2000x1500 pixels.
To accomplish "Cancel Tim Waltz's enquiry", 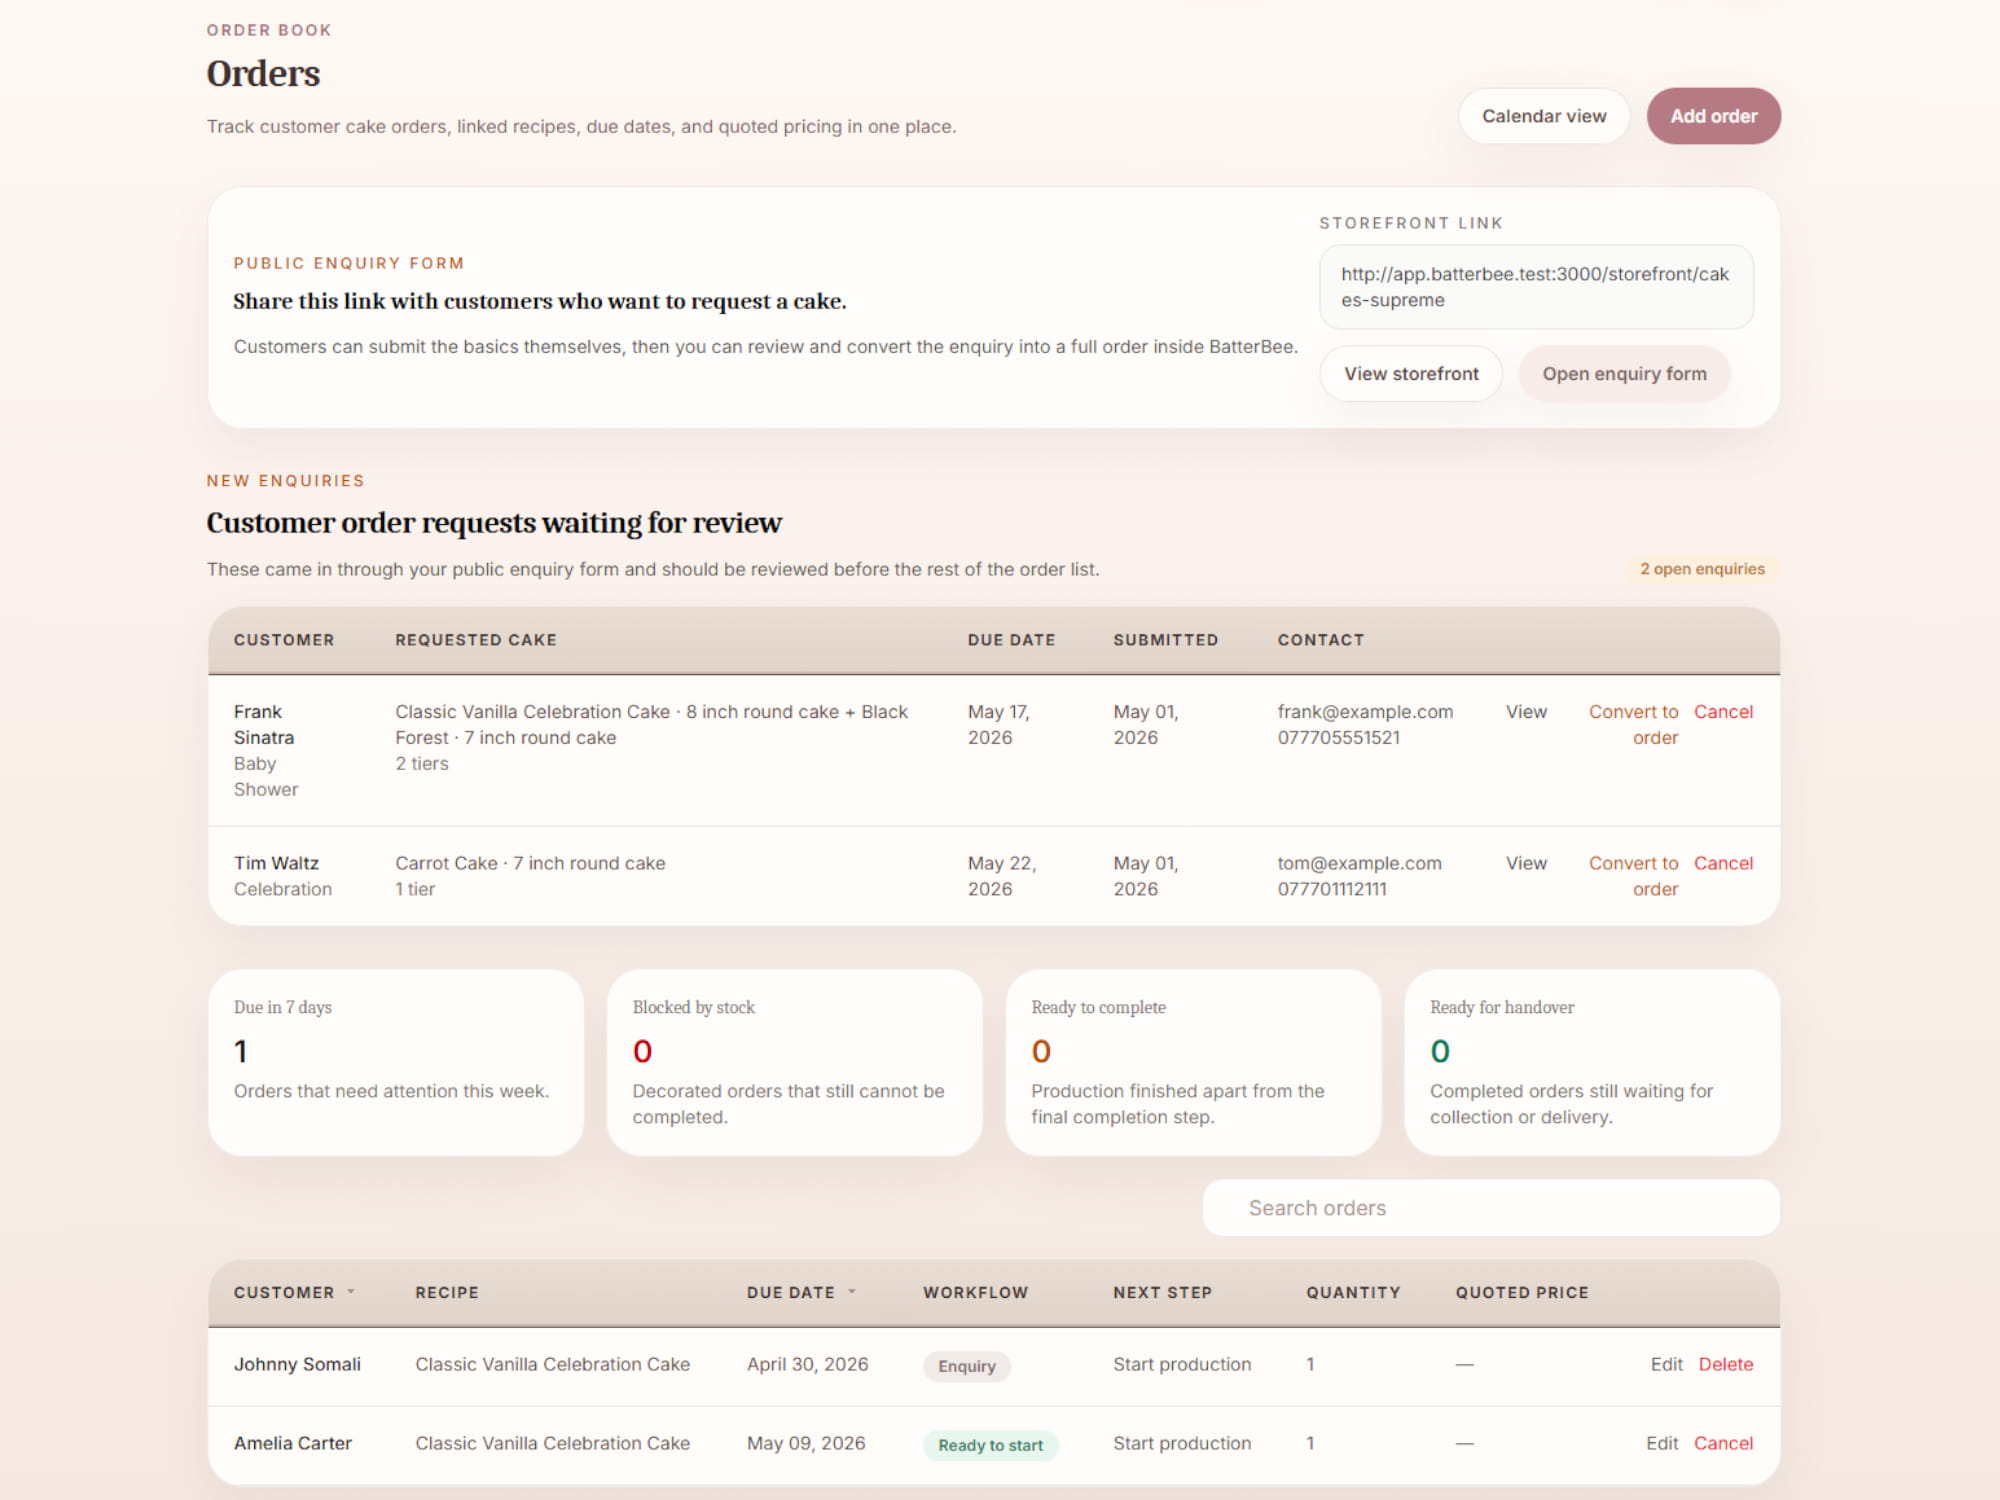I will pos(1723,863).
